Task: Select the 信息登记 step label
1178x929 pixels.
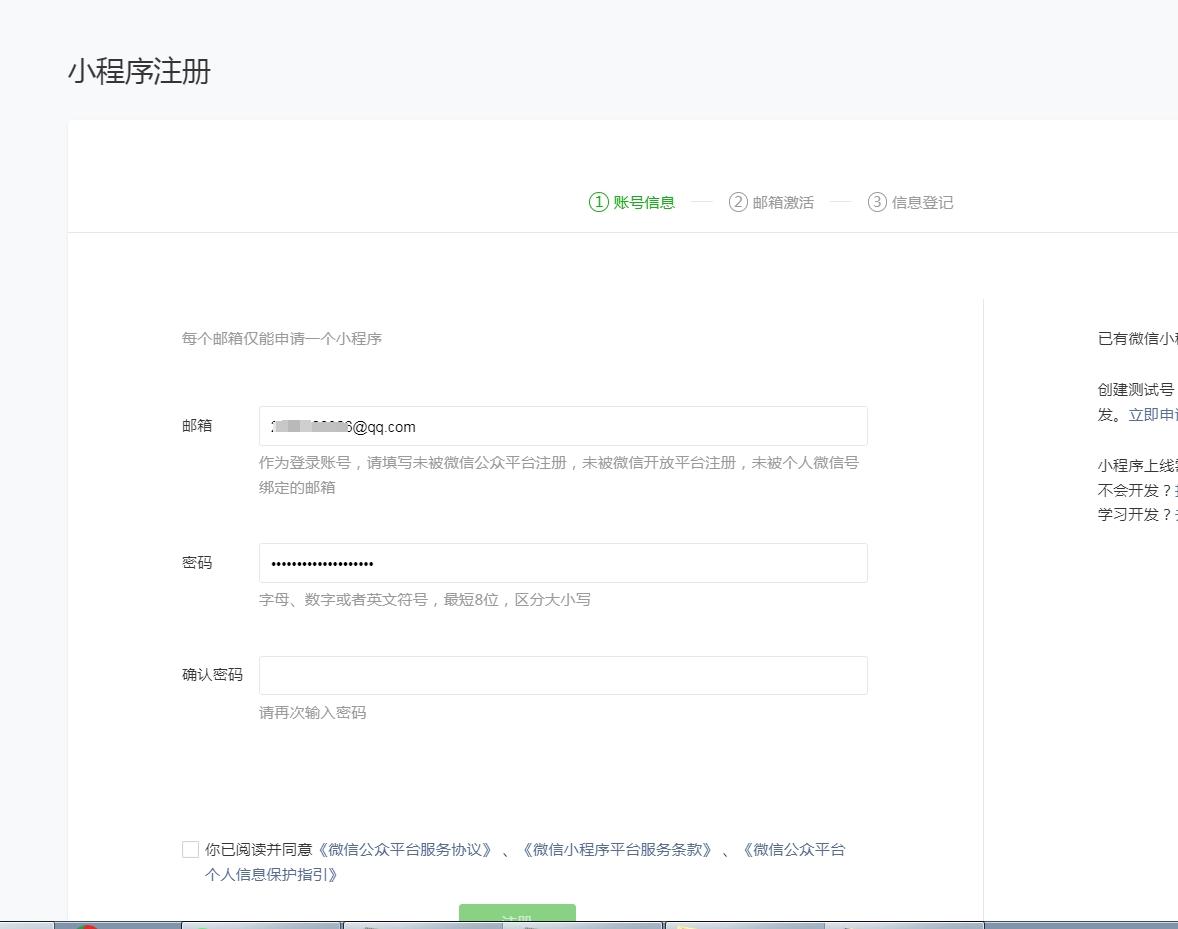Action: 922,202
